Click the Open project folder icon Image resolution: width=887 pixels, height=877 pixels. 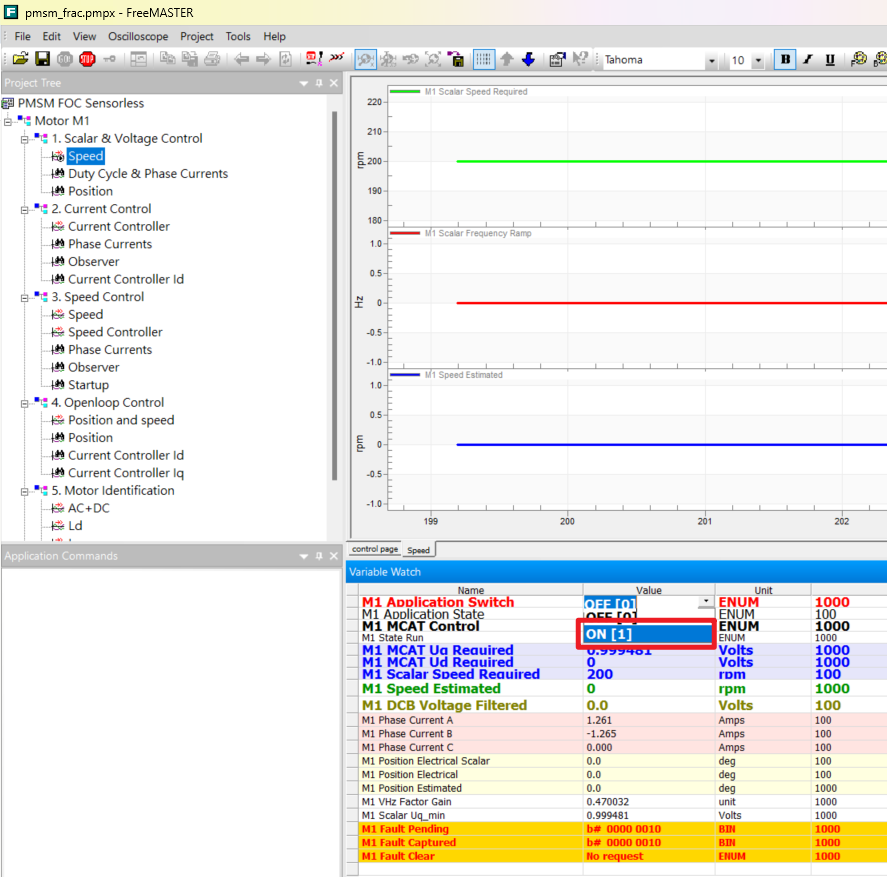(20, 60)
